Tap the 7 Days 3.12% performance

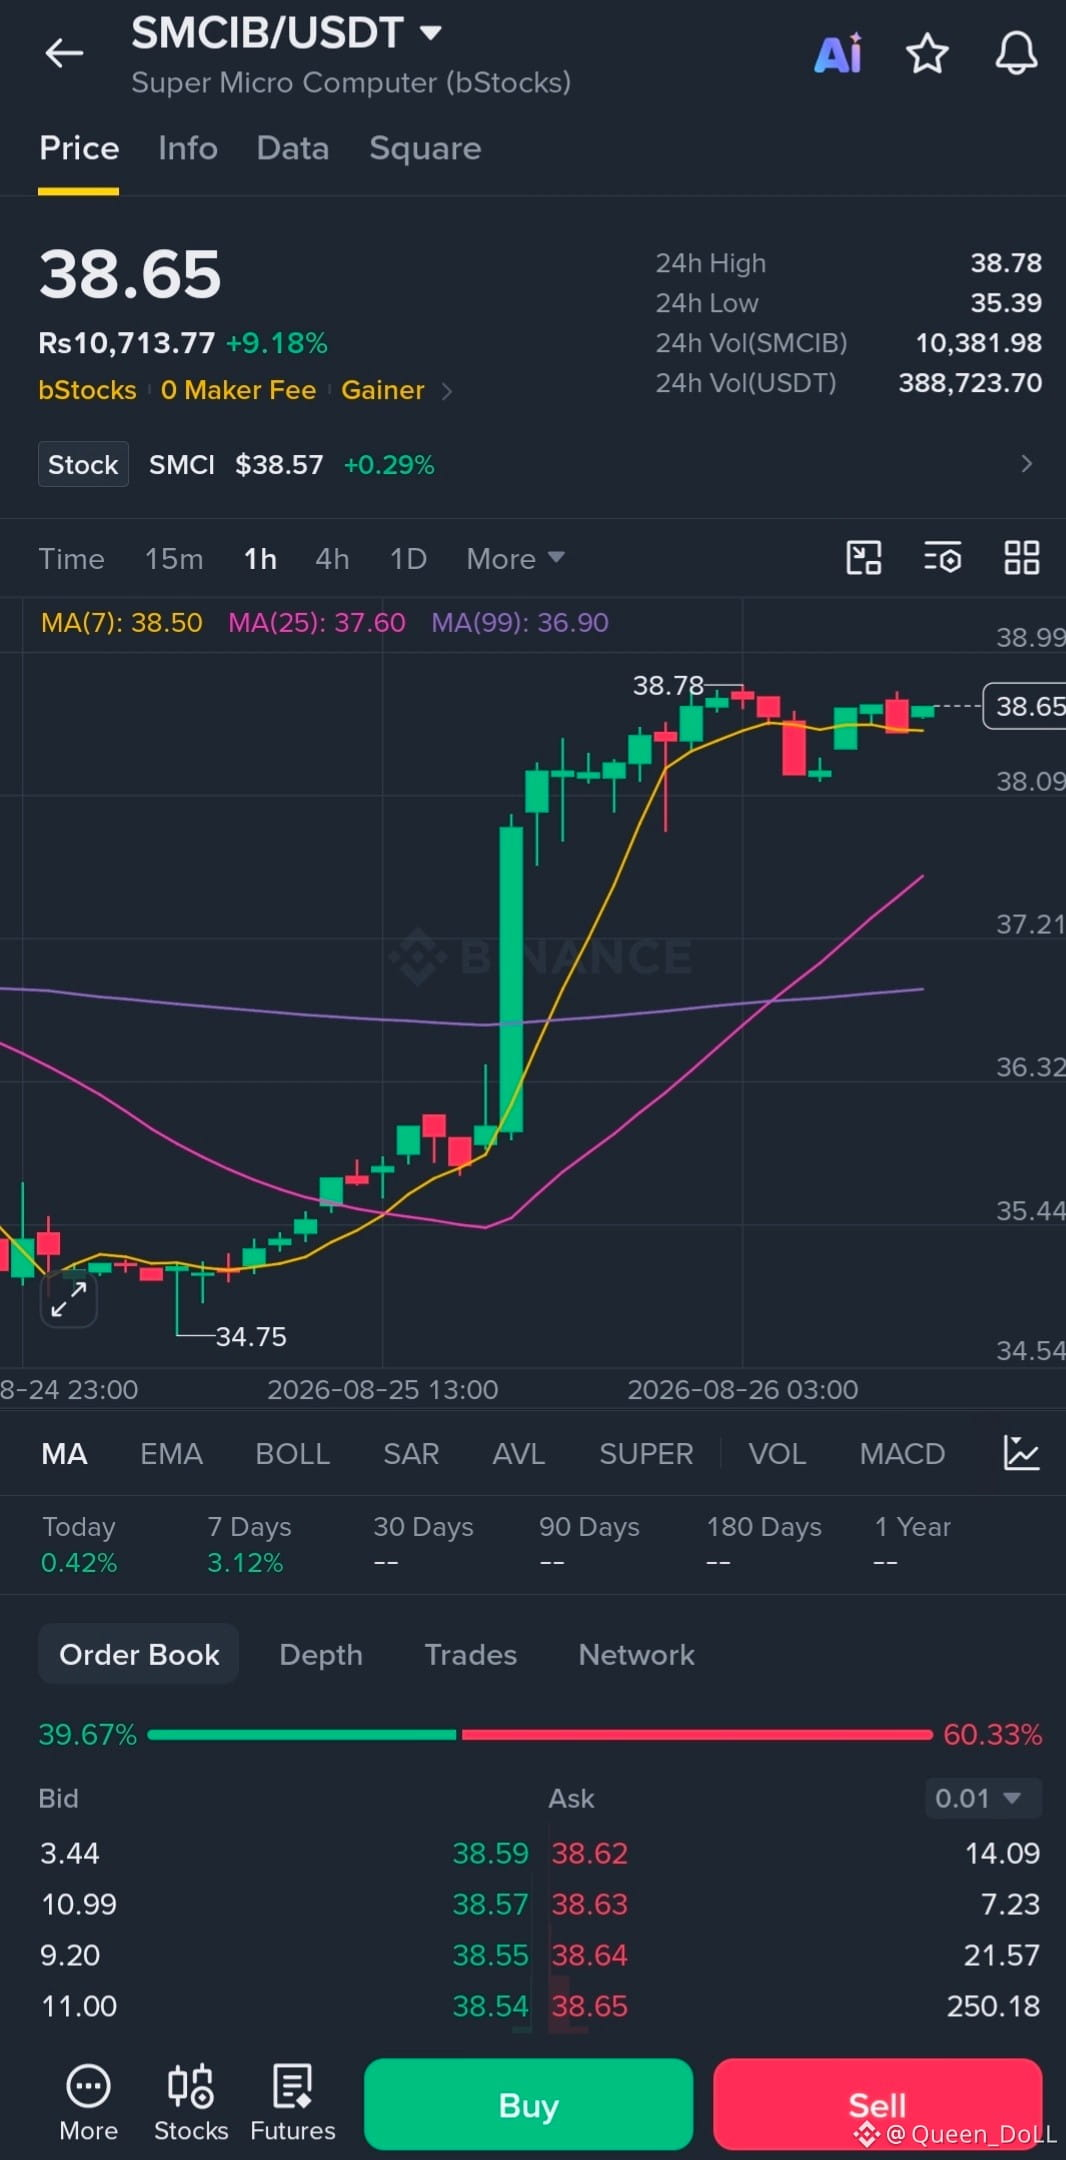point(249,1544)
